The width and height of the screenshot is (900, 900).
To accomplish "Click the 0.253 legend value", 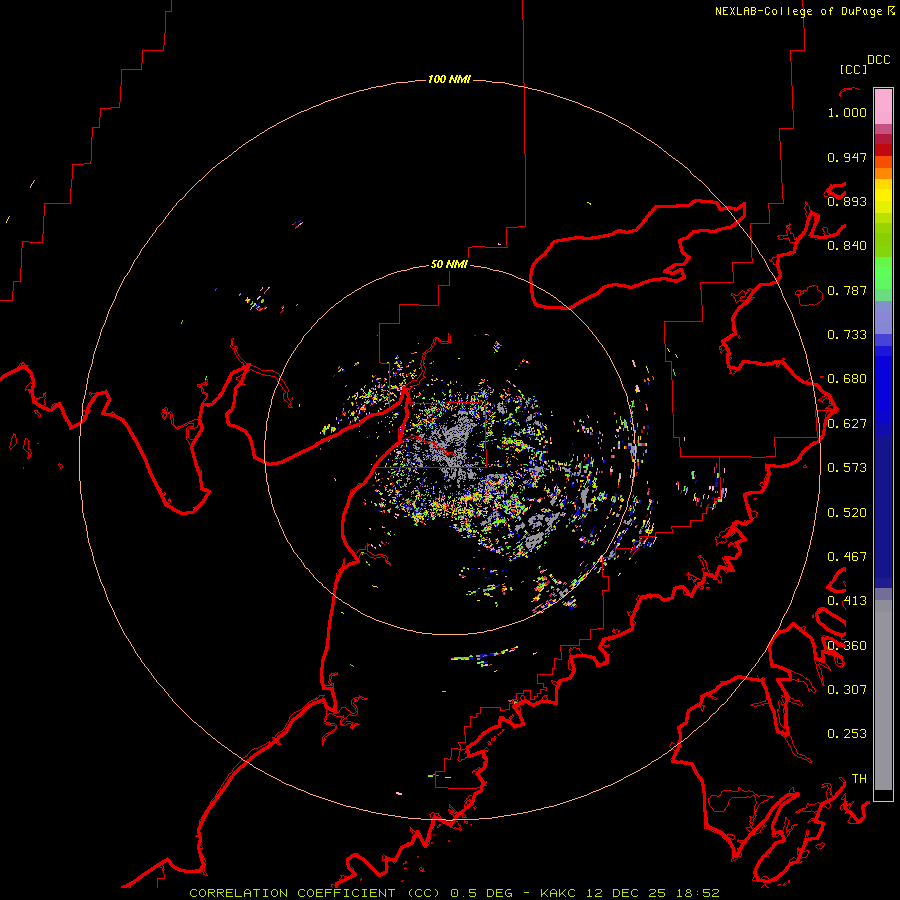I will (x=847, y=734).
